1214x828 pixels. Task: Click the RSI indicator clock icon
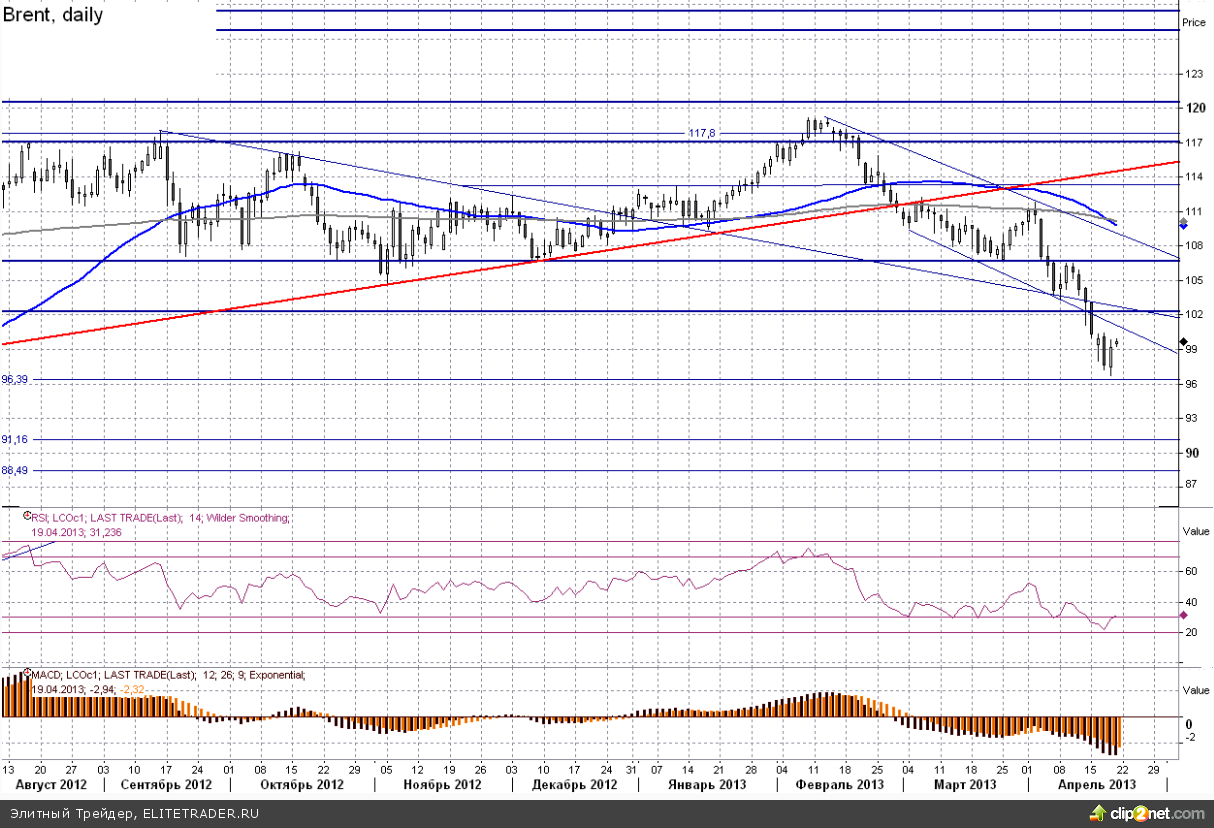[x=27, y=515]
